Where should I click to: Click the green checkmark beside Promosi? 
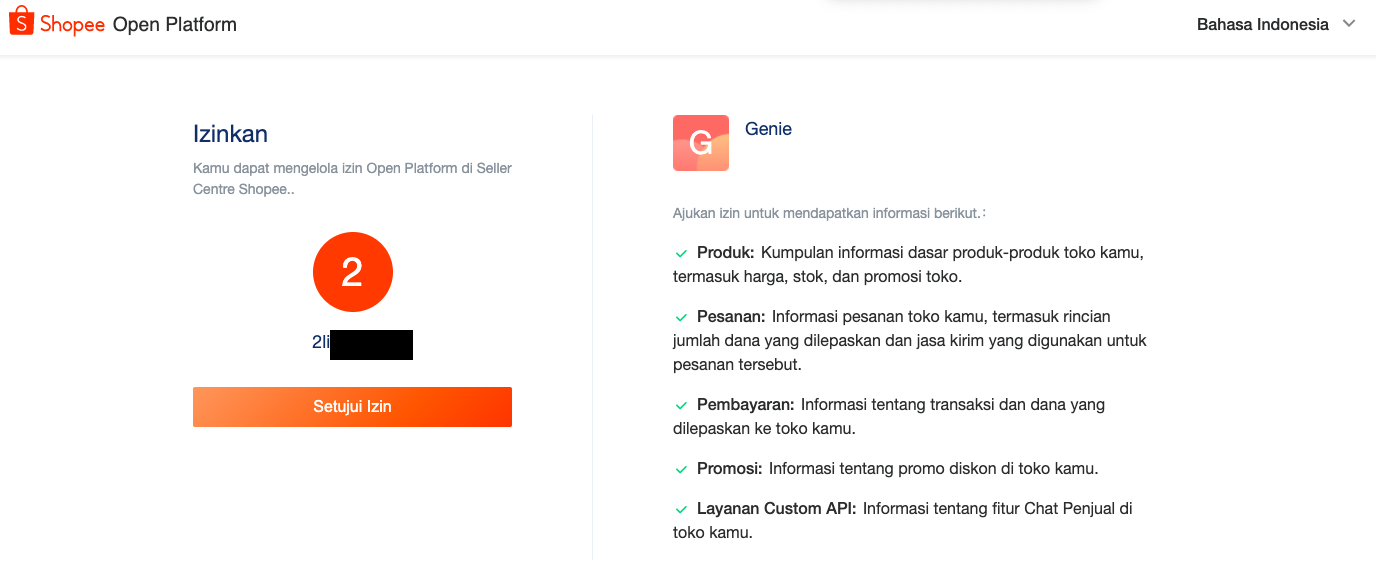click(681, 469)
